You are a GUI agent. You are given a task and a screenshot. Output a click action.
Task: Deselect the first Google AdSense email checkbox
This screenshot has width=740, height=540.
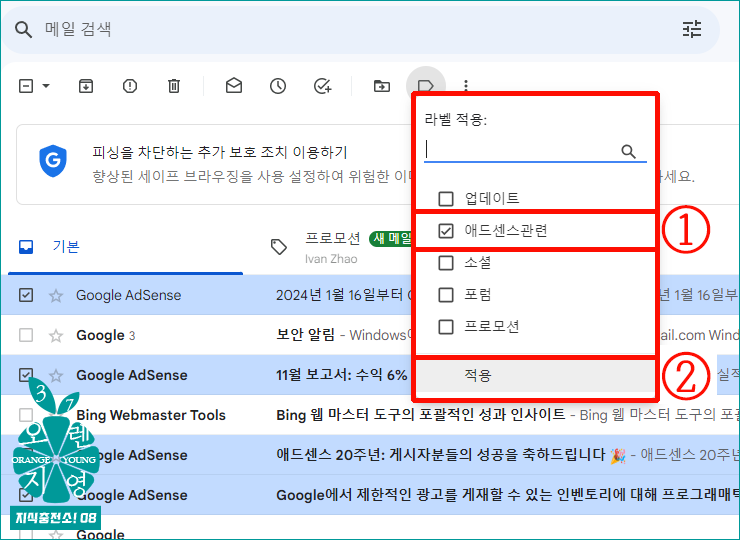click(26, 295)
